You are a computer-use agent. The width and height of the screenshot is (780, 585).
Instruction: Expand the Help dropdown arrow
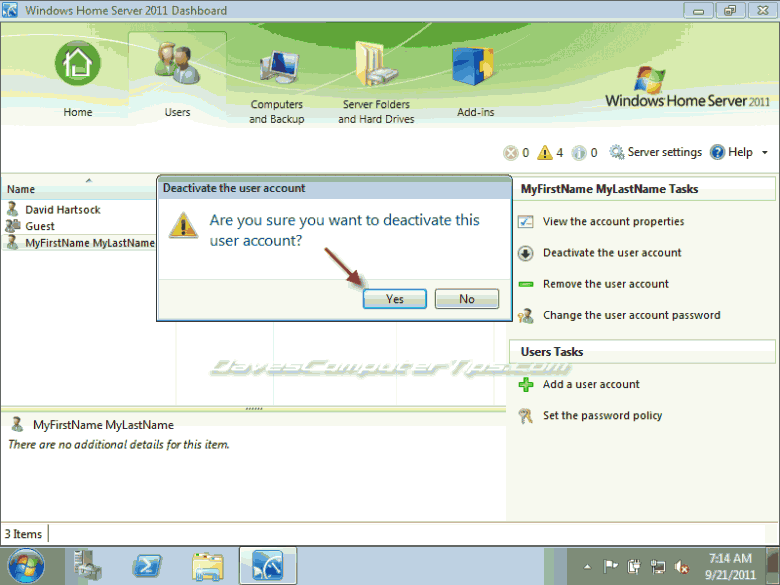[765, 153]
